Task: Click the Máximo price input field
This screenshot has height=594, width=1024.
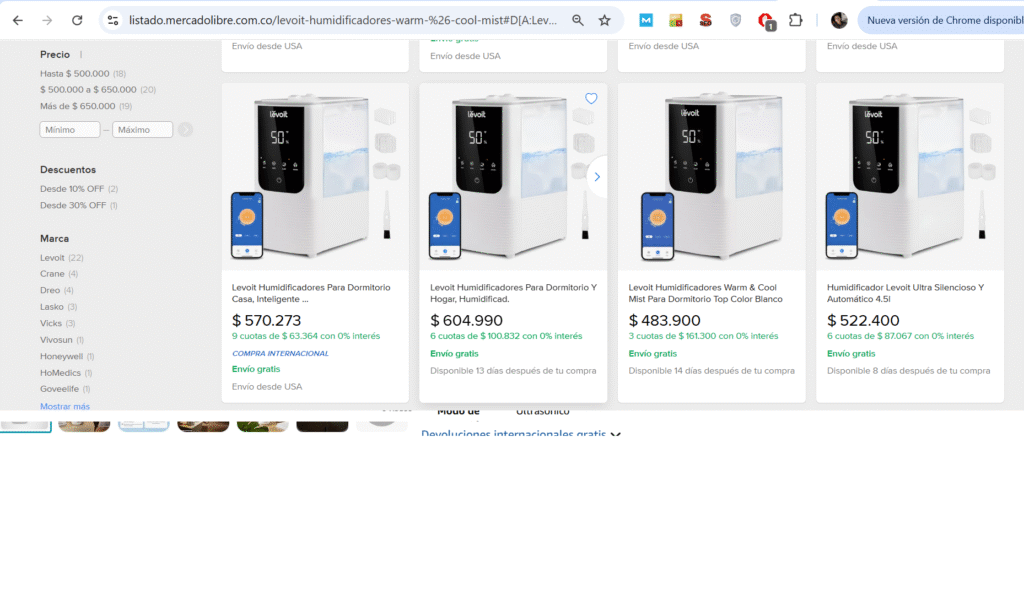Action: click(x=142, y=130)
